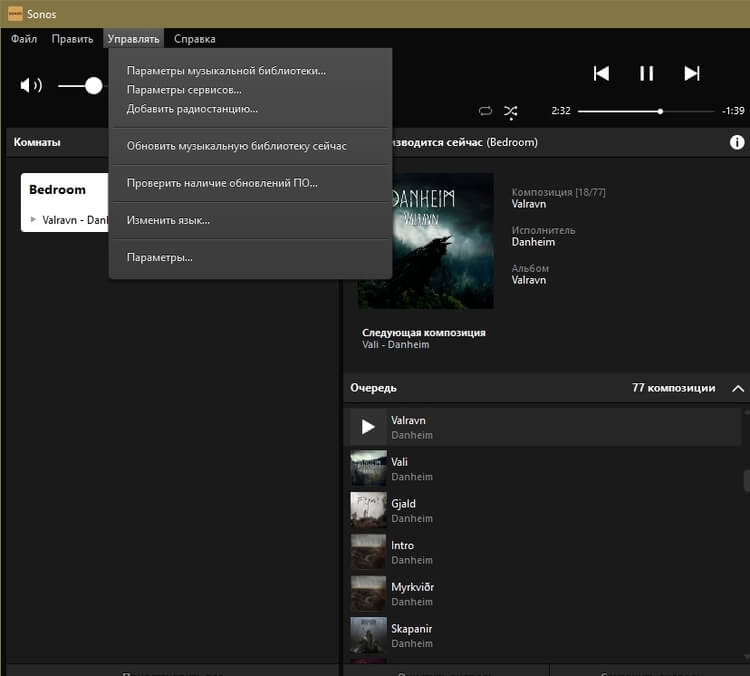Image resolution: width=750 pixels, height=676 pixels.
Task: Open the Файл menu
Action: [x=24, y=39]
